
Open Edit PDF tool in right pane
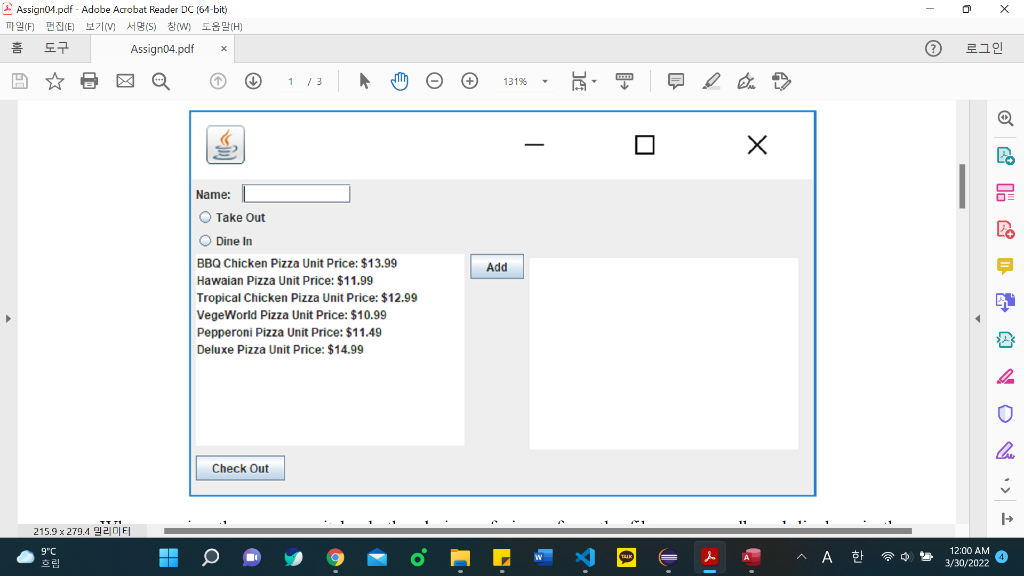pos(1005,193)
